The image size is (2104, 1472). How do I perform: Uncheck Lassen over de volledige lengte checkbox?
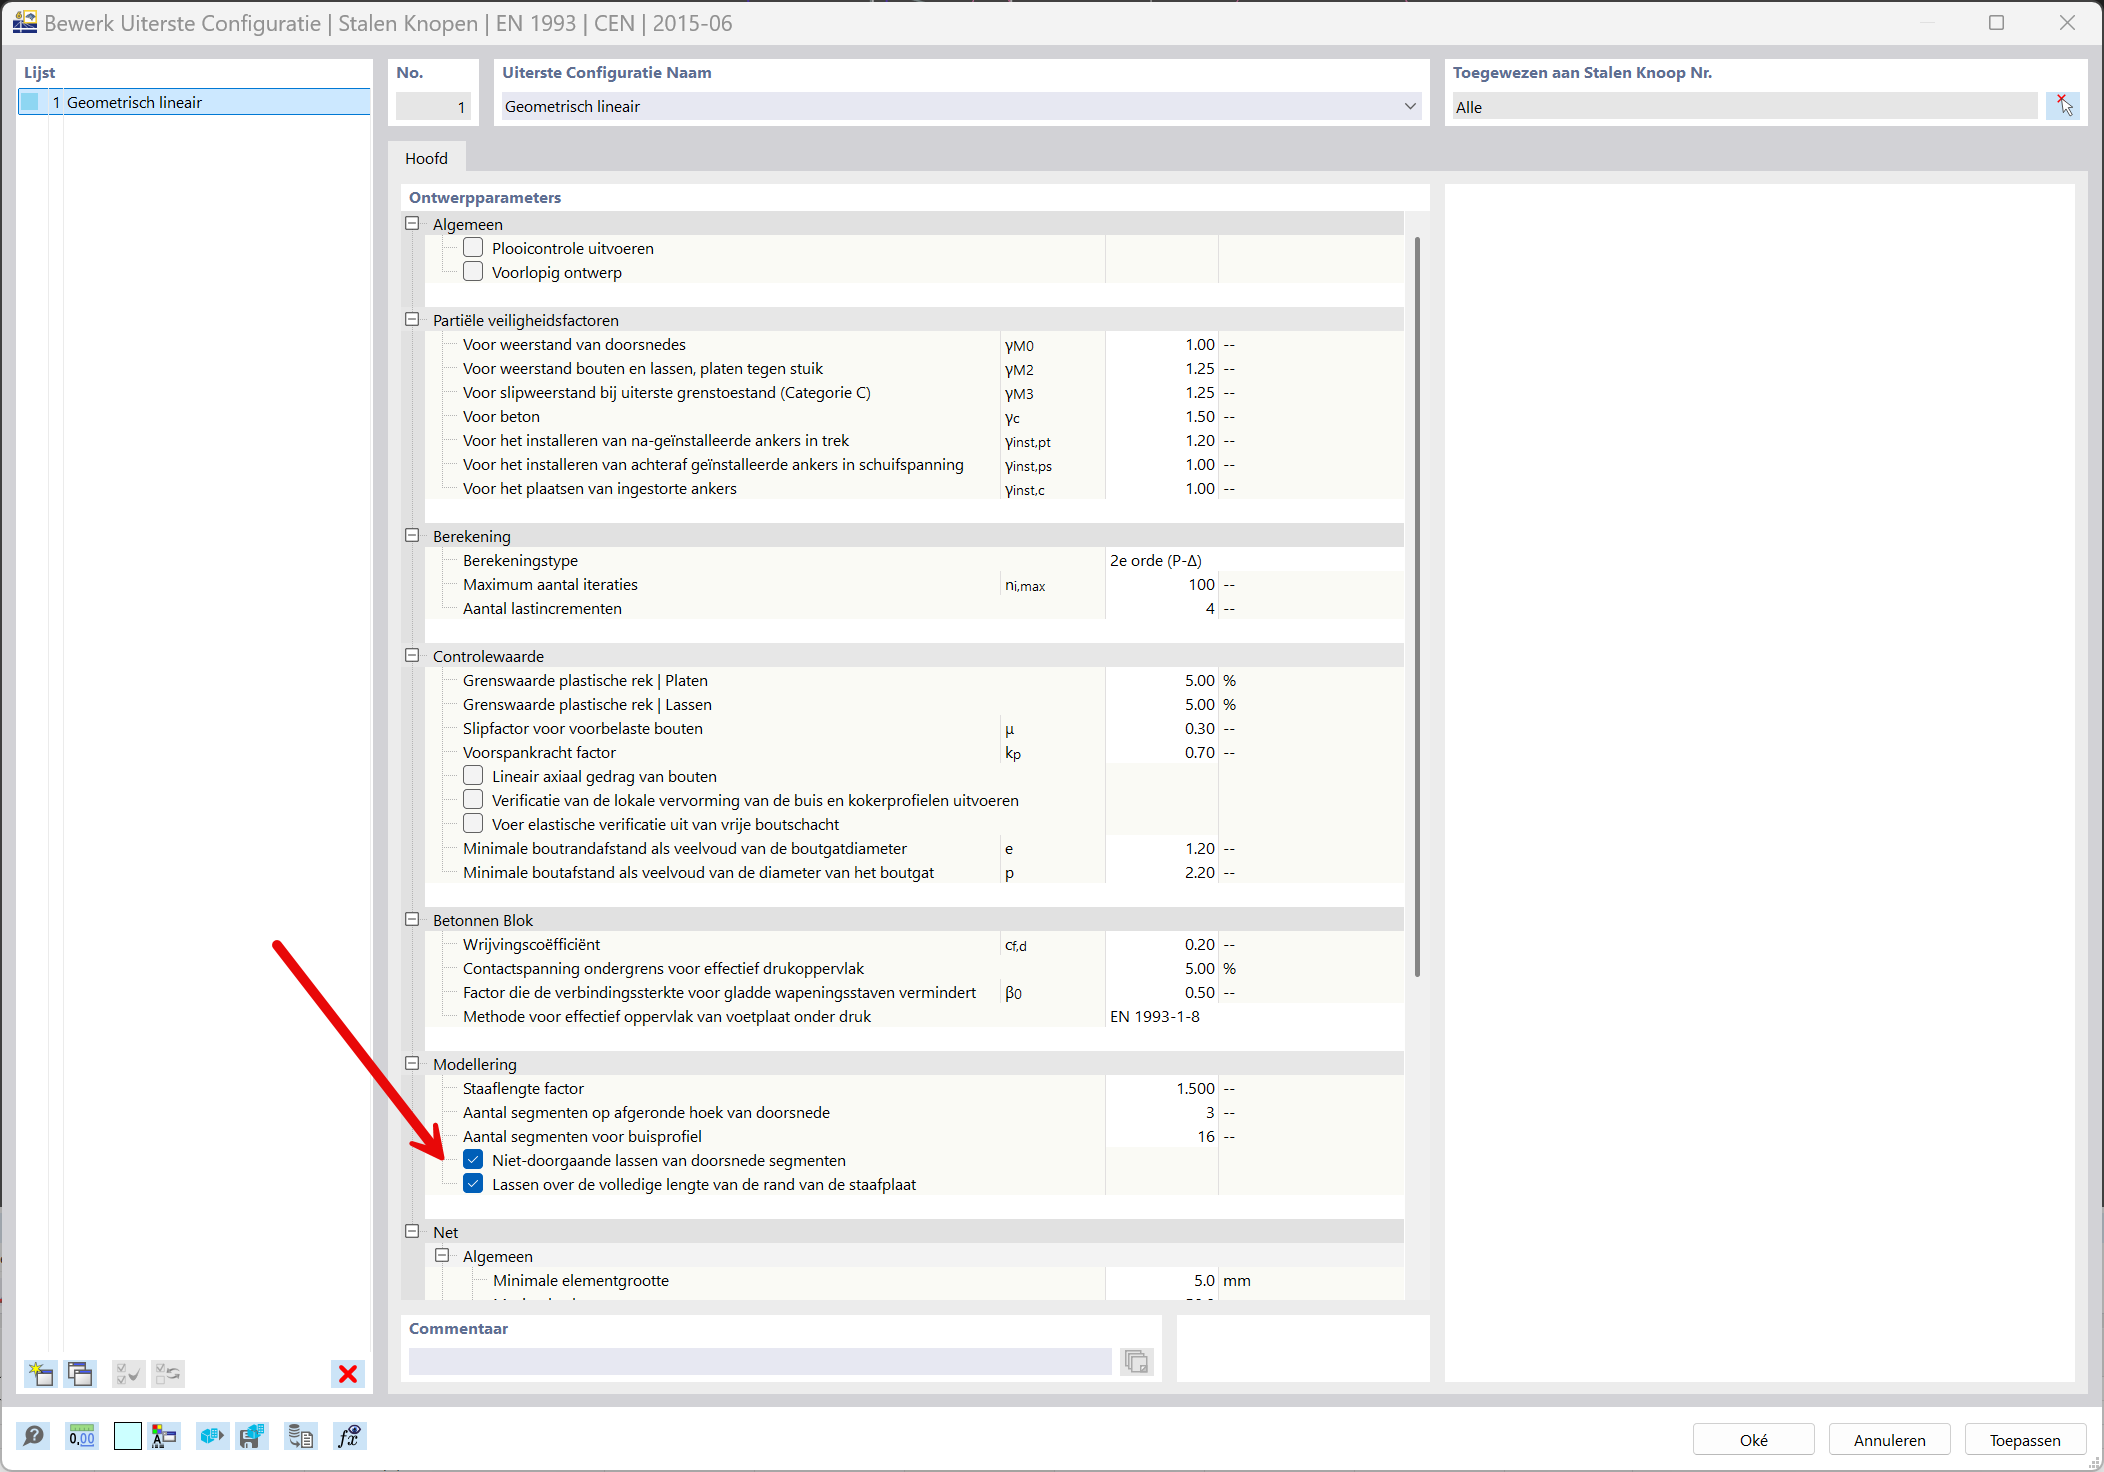tap(473, 1183)
